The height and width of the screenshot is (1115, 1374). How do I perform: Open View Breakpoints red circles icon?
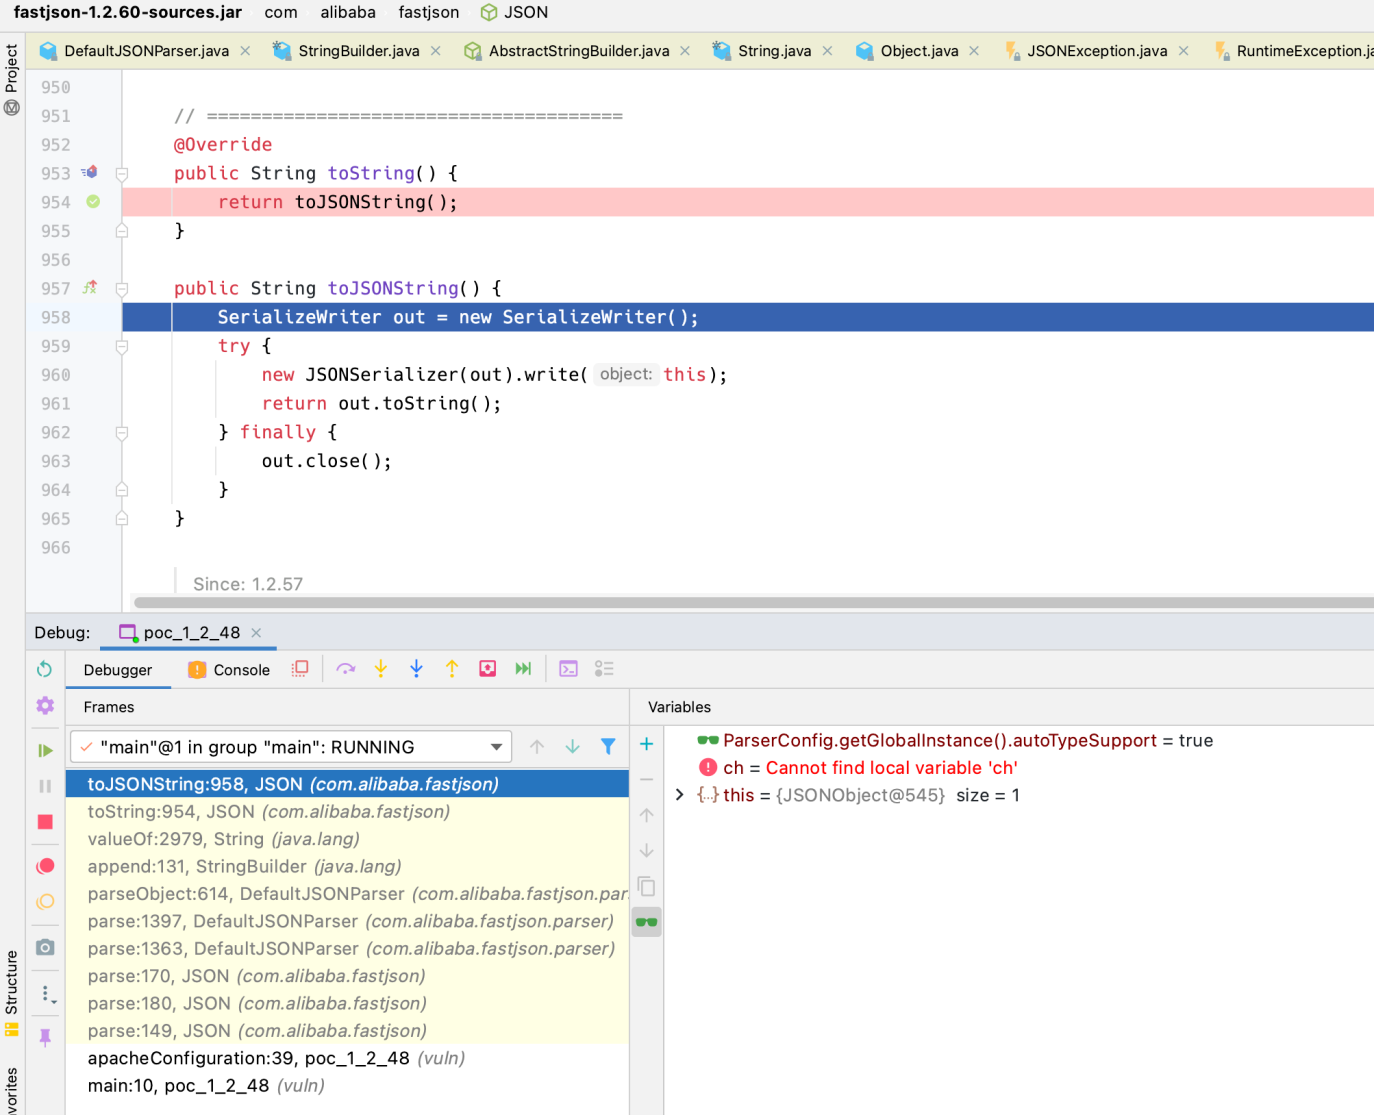point(45,866)
